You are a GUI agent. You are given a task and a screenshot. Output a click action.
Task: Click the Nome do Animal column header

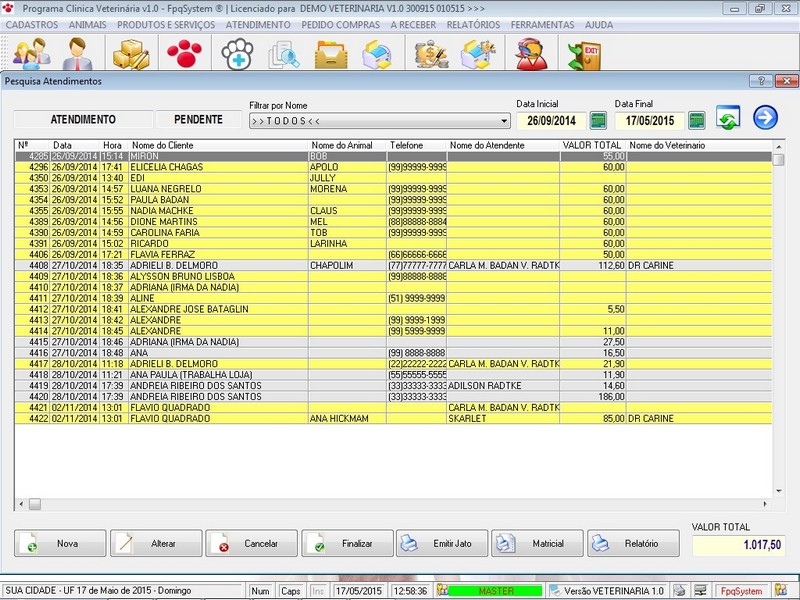click(347, 145)
